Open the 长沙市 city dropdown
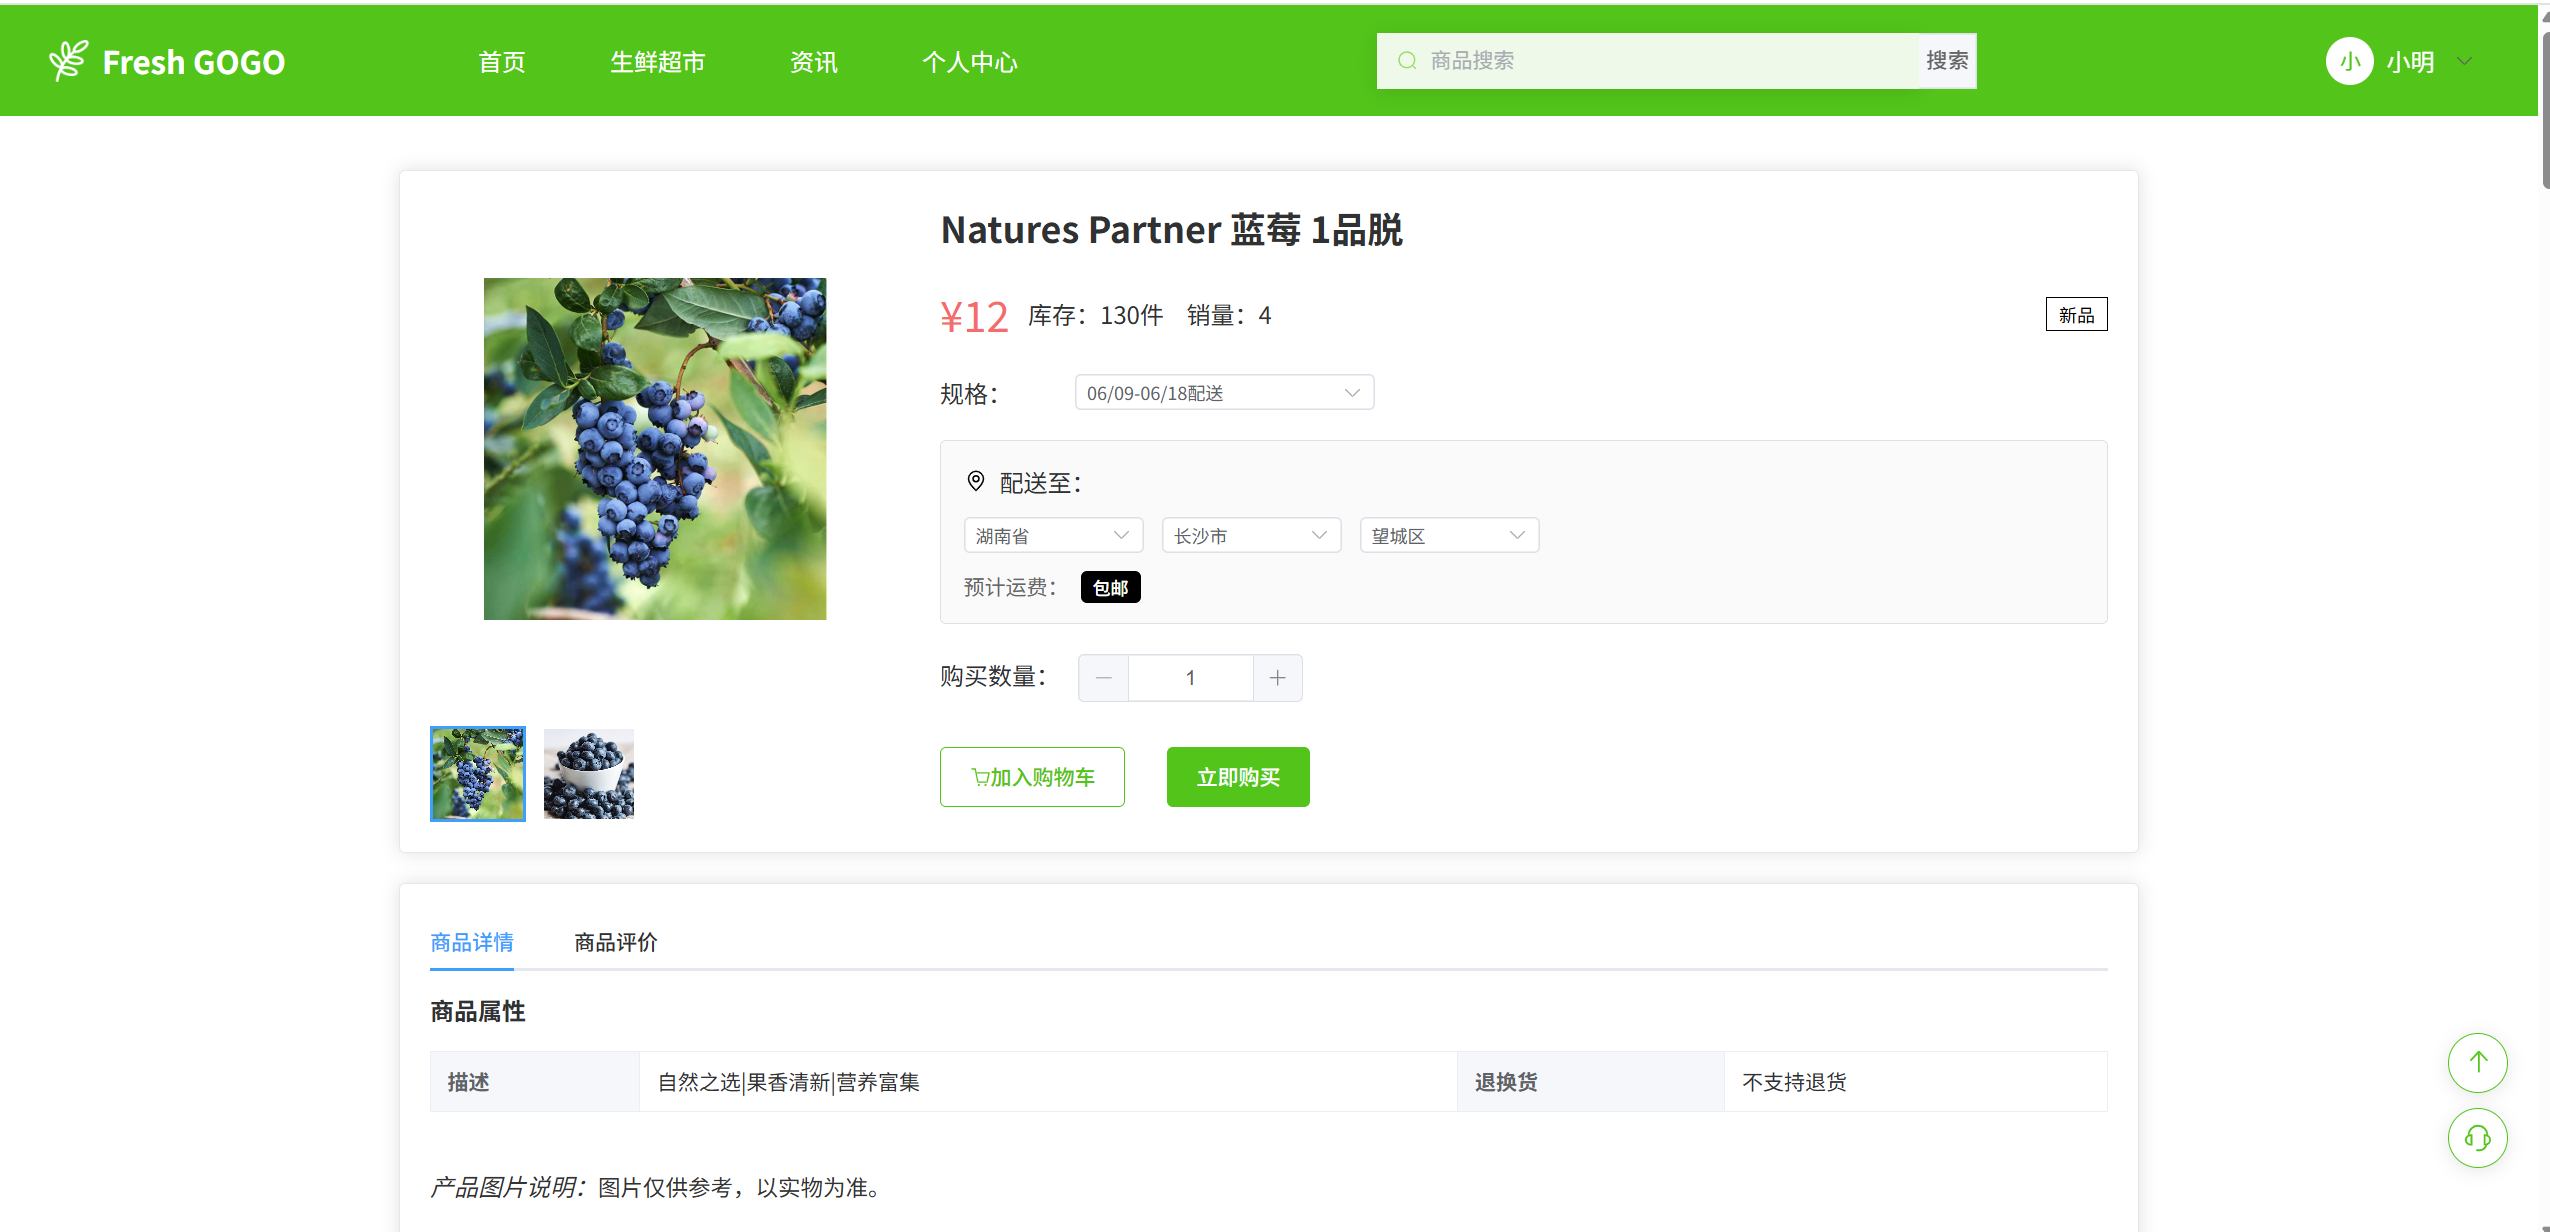The height and width of the screenshot is (1232, 2550). click(x=1250, y=536)
